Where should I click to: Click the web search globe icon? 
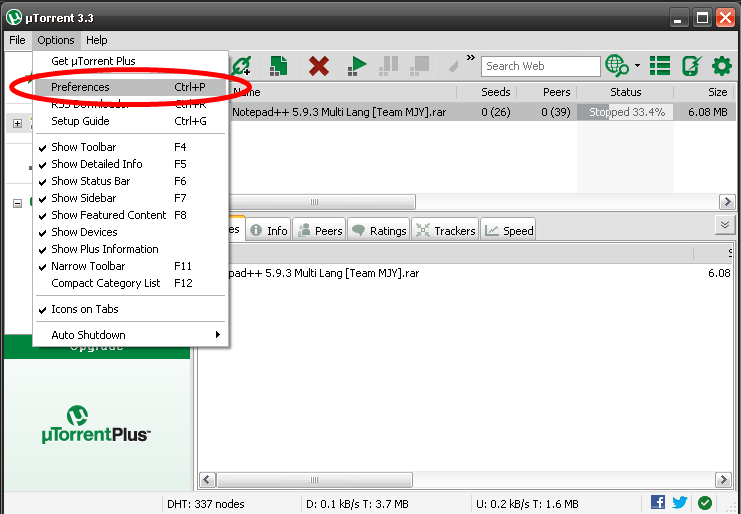point(617,66)
